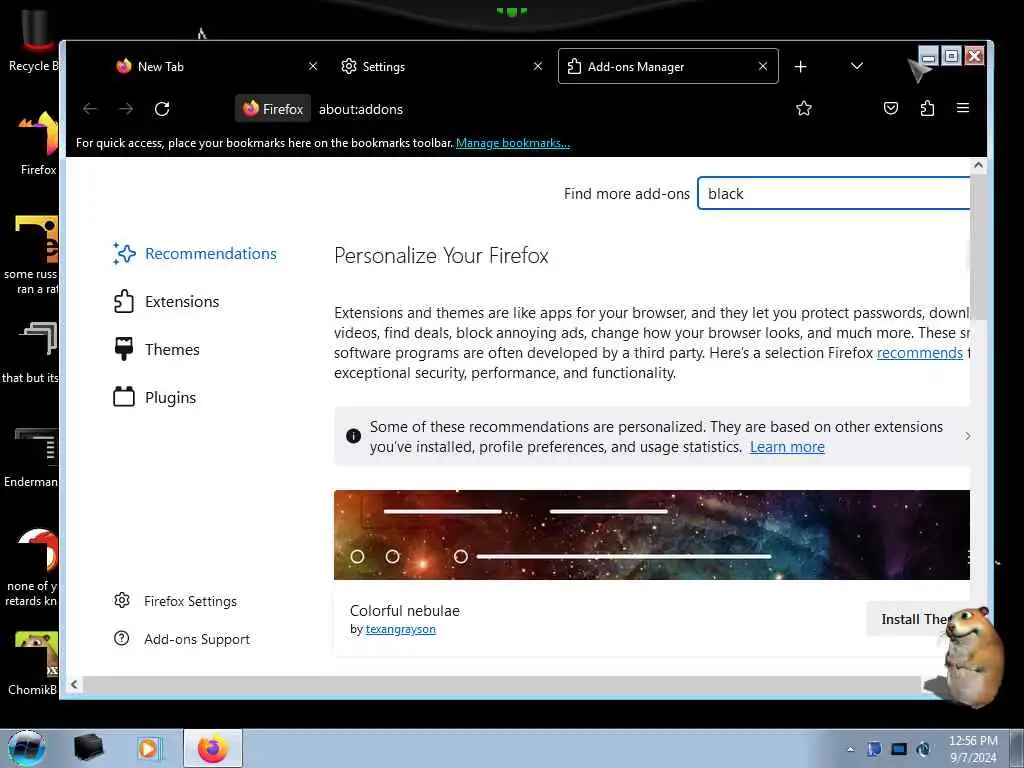1024x768 pixels.
Task: Click the Colorful nebulae theme preview
Action: pos(652,535)
